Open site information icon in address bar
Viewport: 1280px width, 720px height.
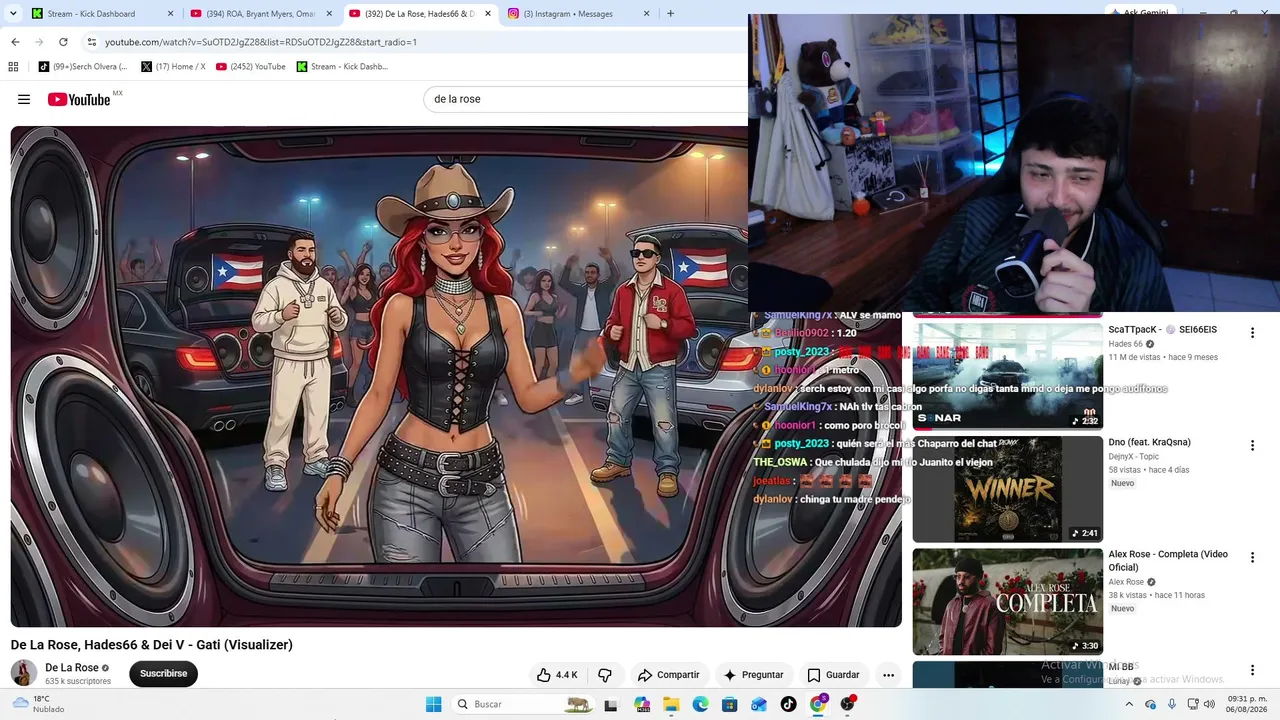92,42
